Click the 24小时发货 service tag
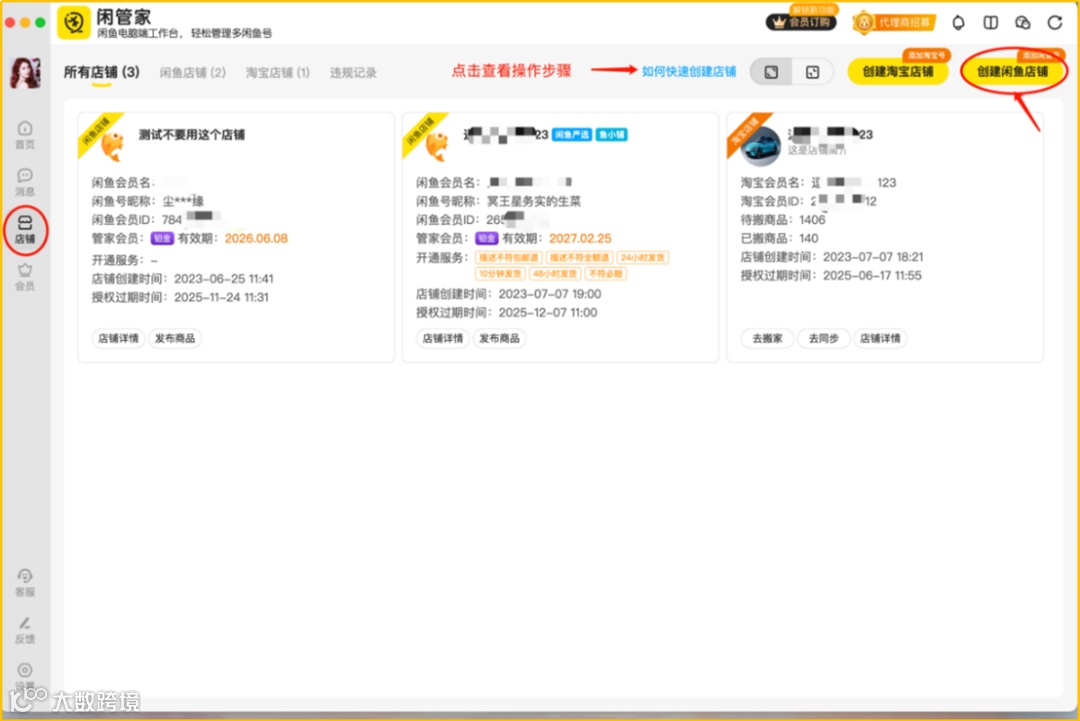This screenshot has width=1080, height=721. [x=643, y=258]
